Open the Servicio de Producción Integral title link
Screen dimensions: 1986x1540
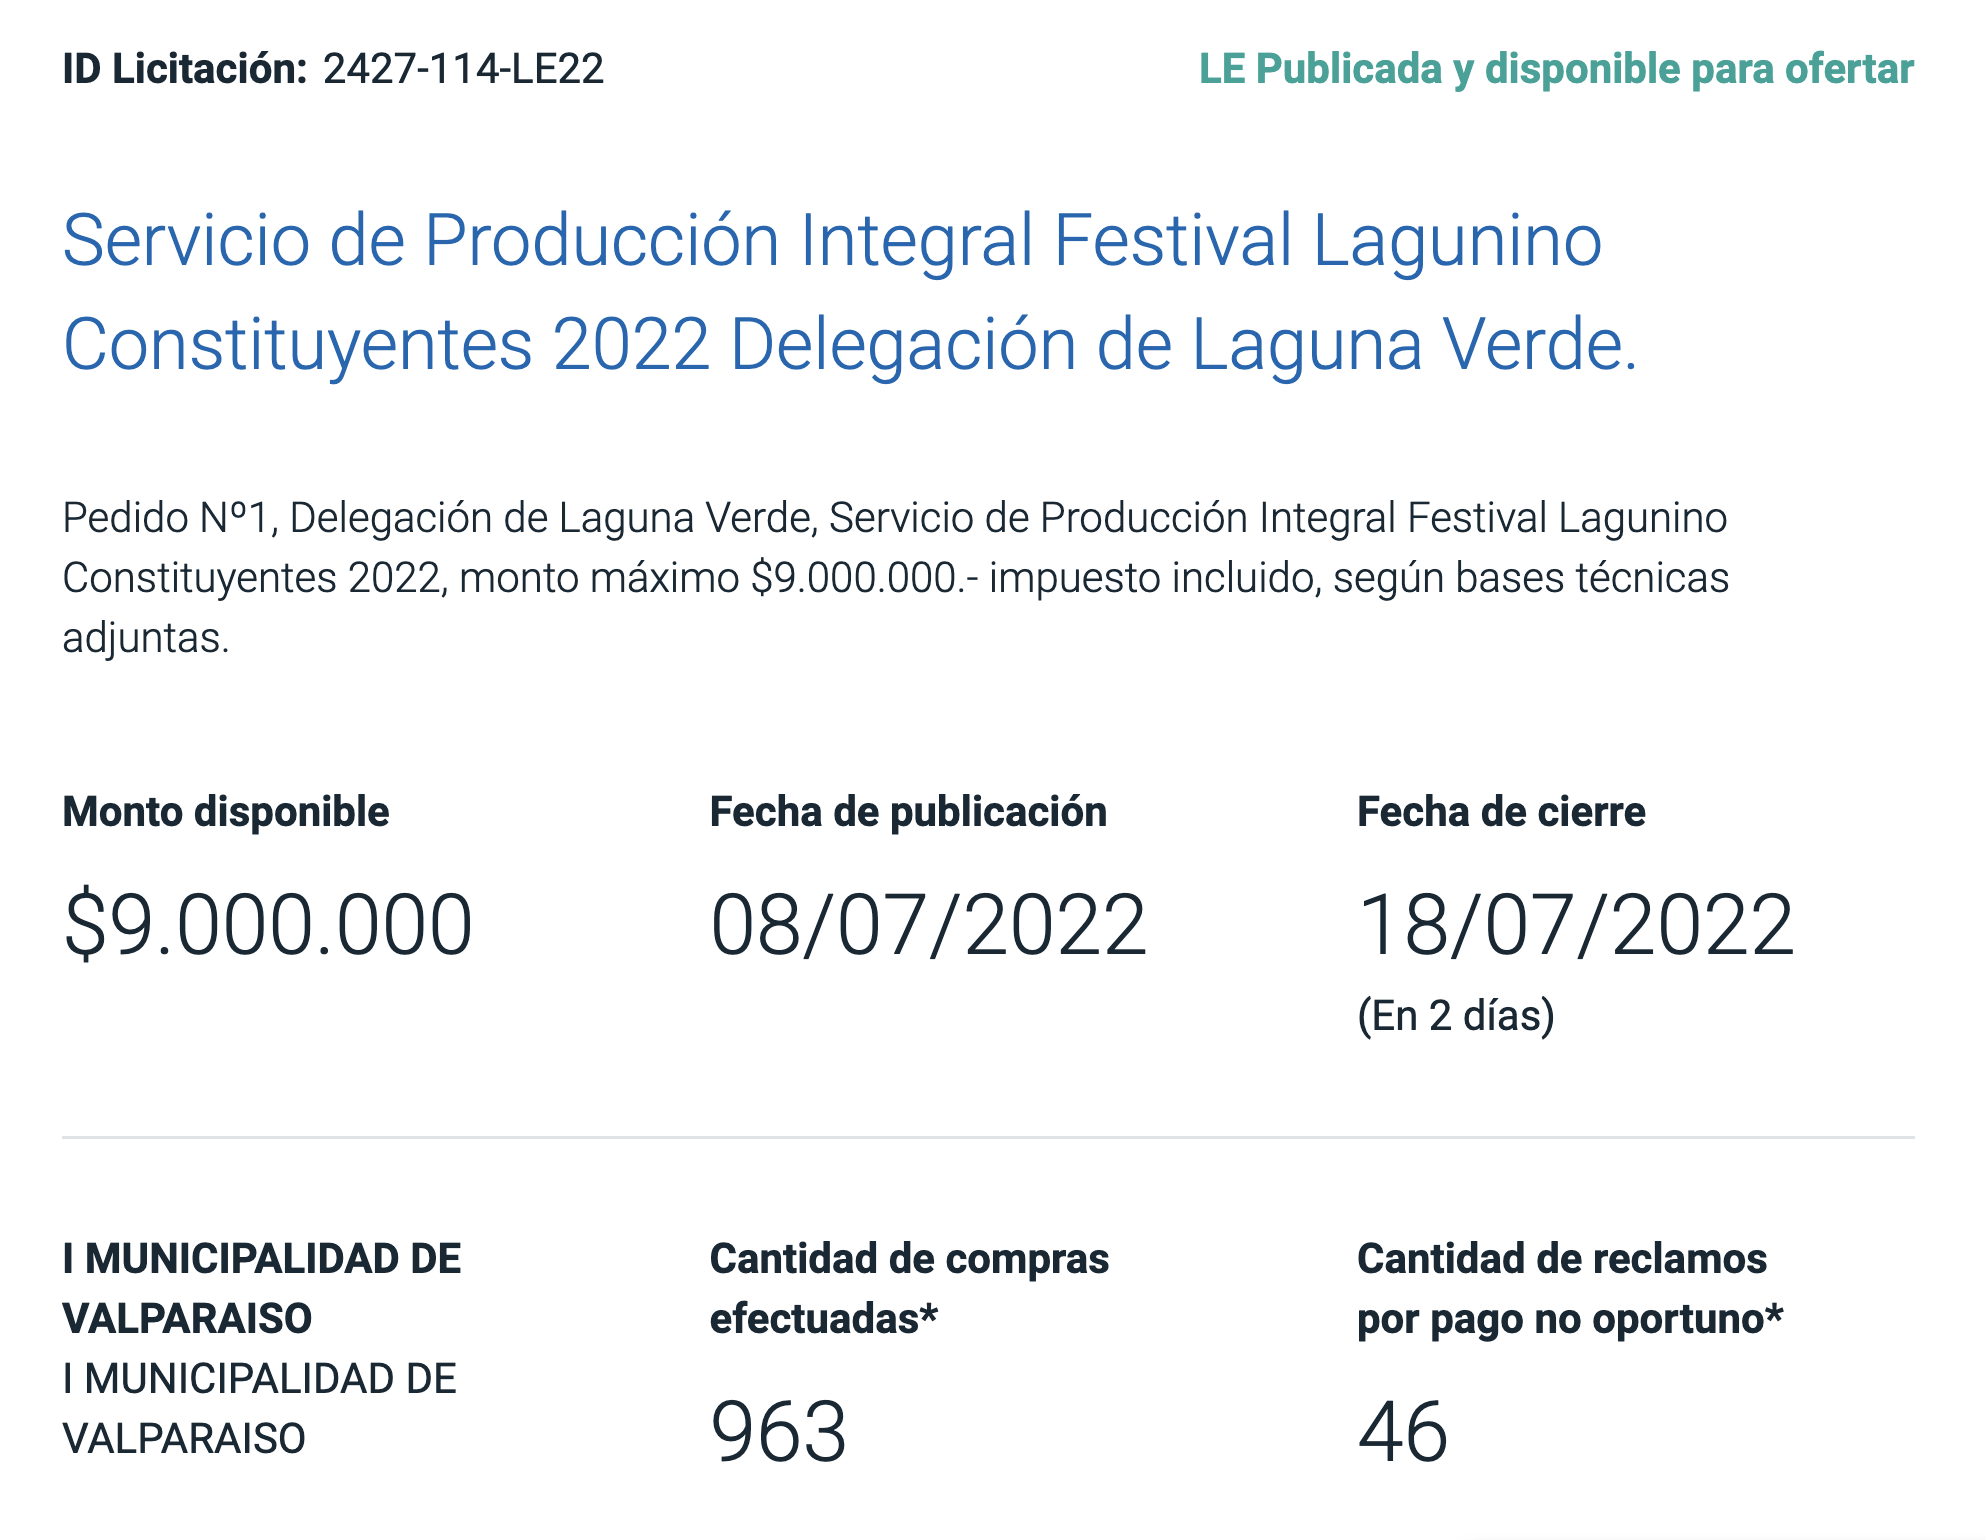click(850, 292)
